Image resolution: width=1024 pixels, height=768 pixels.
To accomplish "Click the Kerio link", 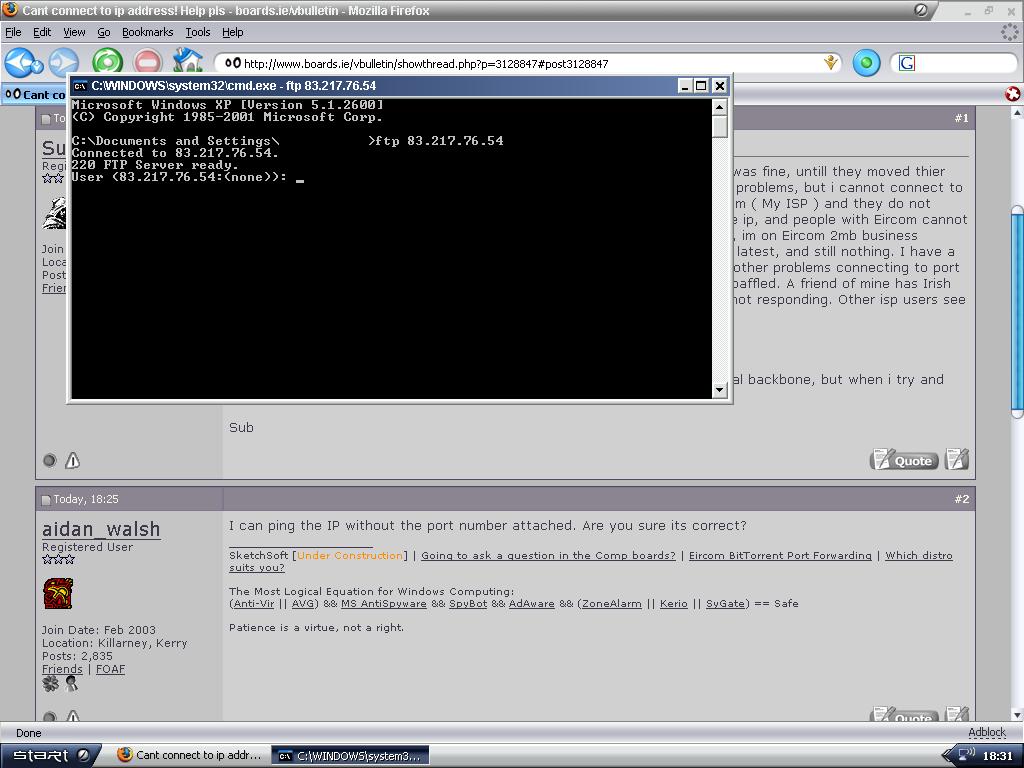I will point(674,604).
